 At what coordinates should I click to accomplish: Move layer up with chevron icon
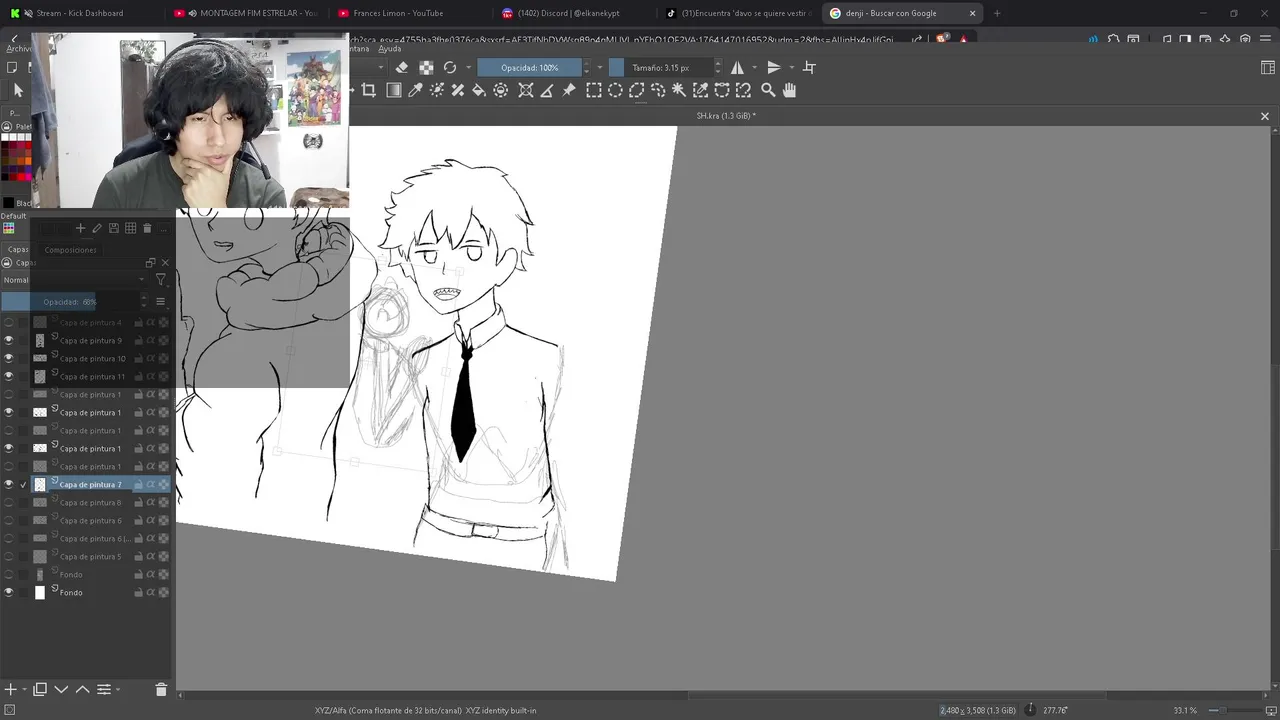(83, 689)
